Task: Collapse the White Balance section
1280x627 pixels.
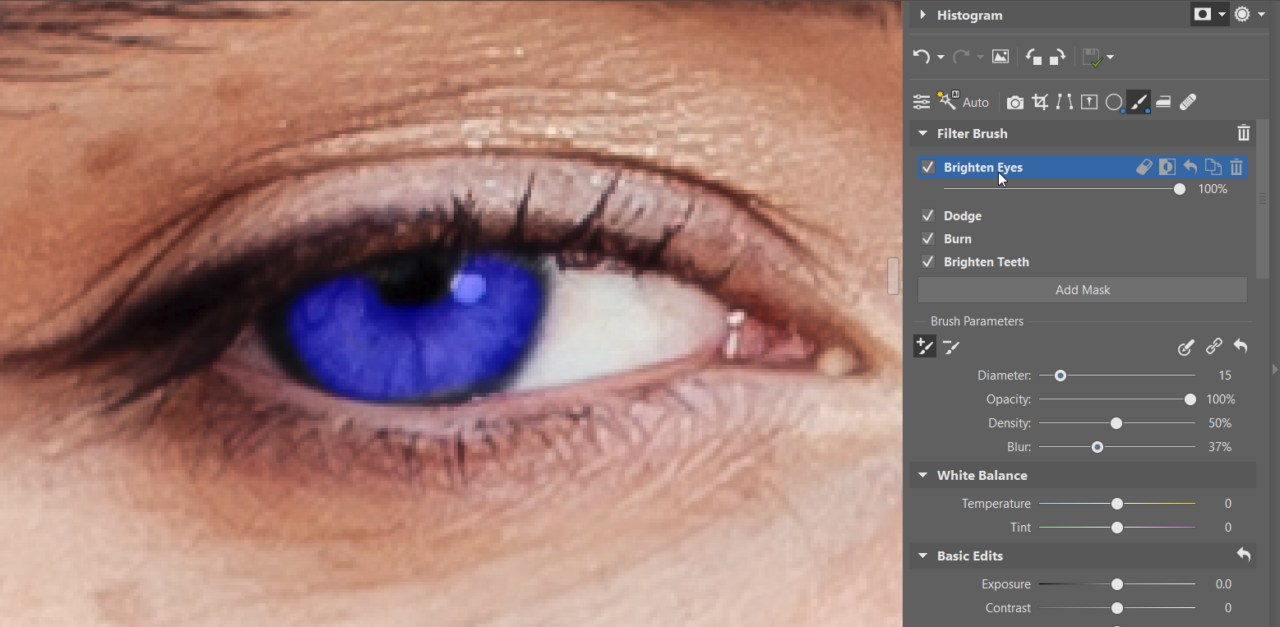Action: (922, 475)
